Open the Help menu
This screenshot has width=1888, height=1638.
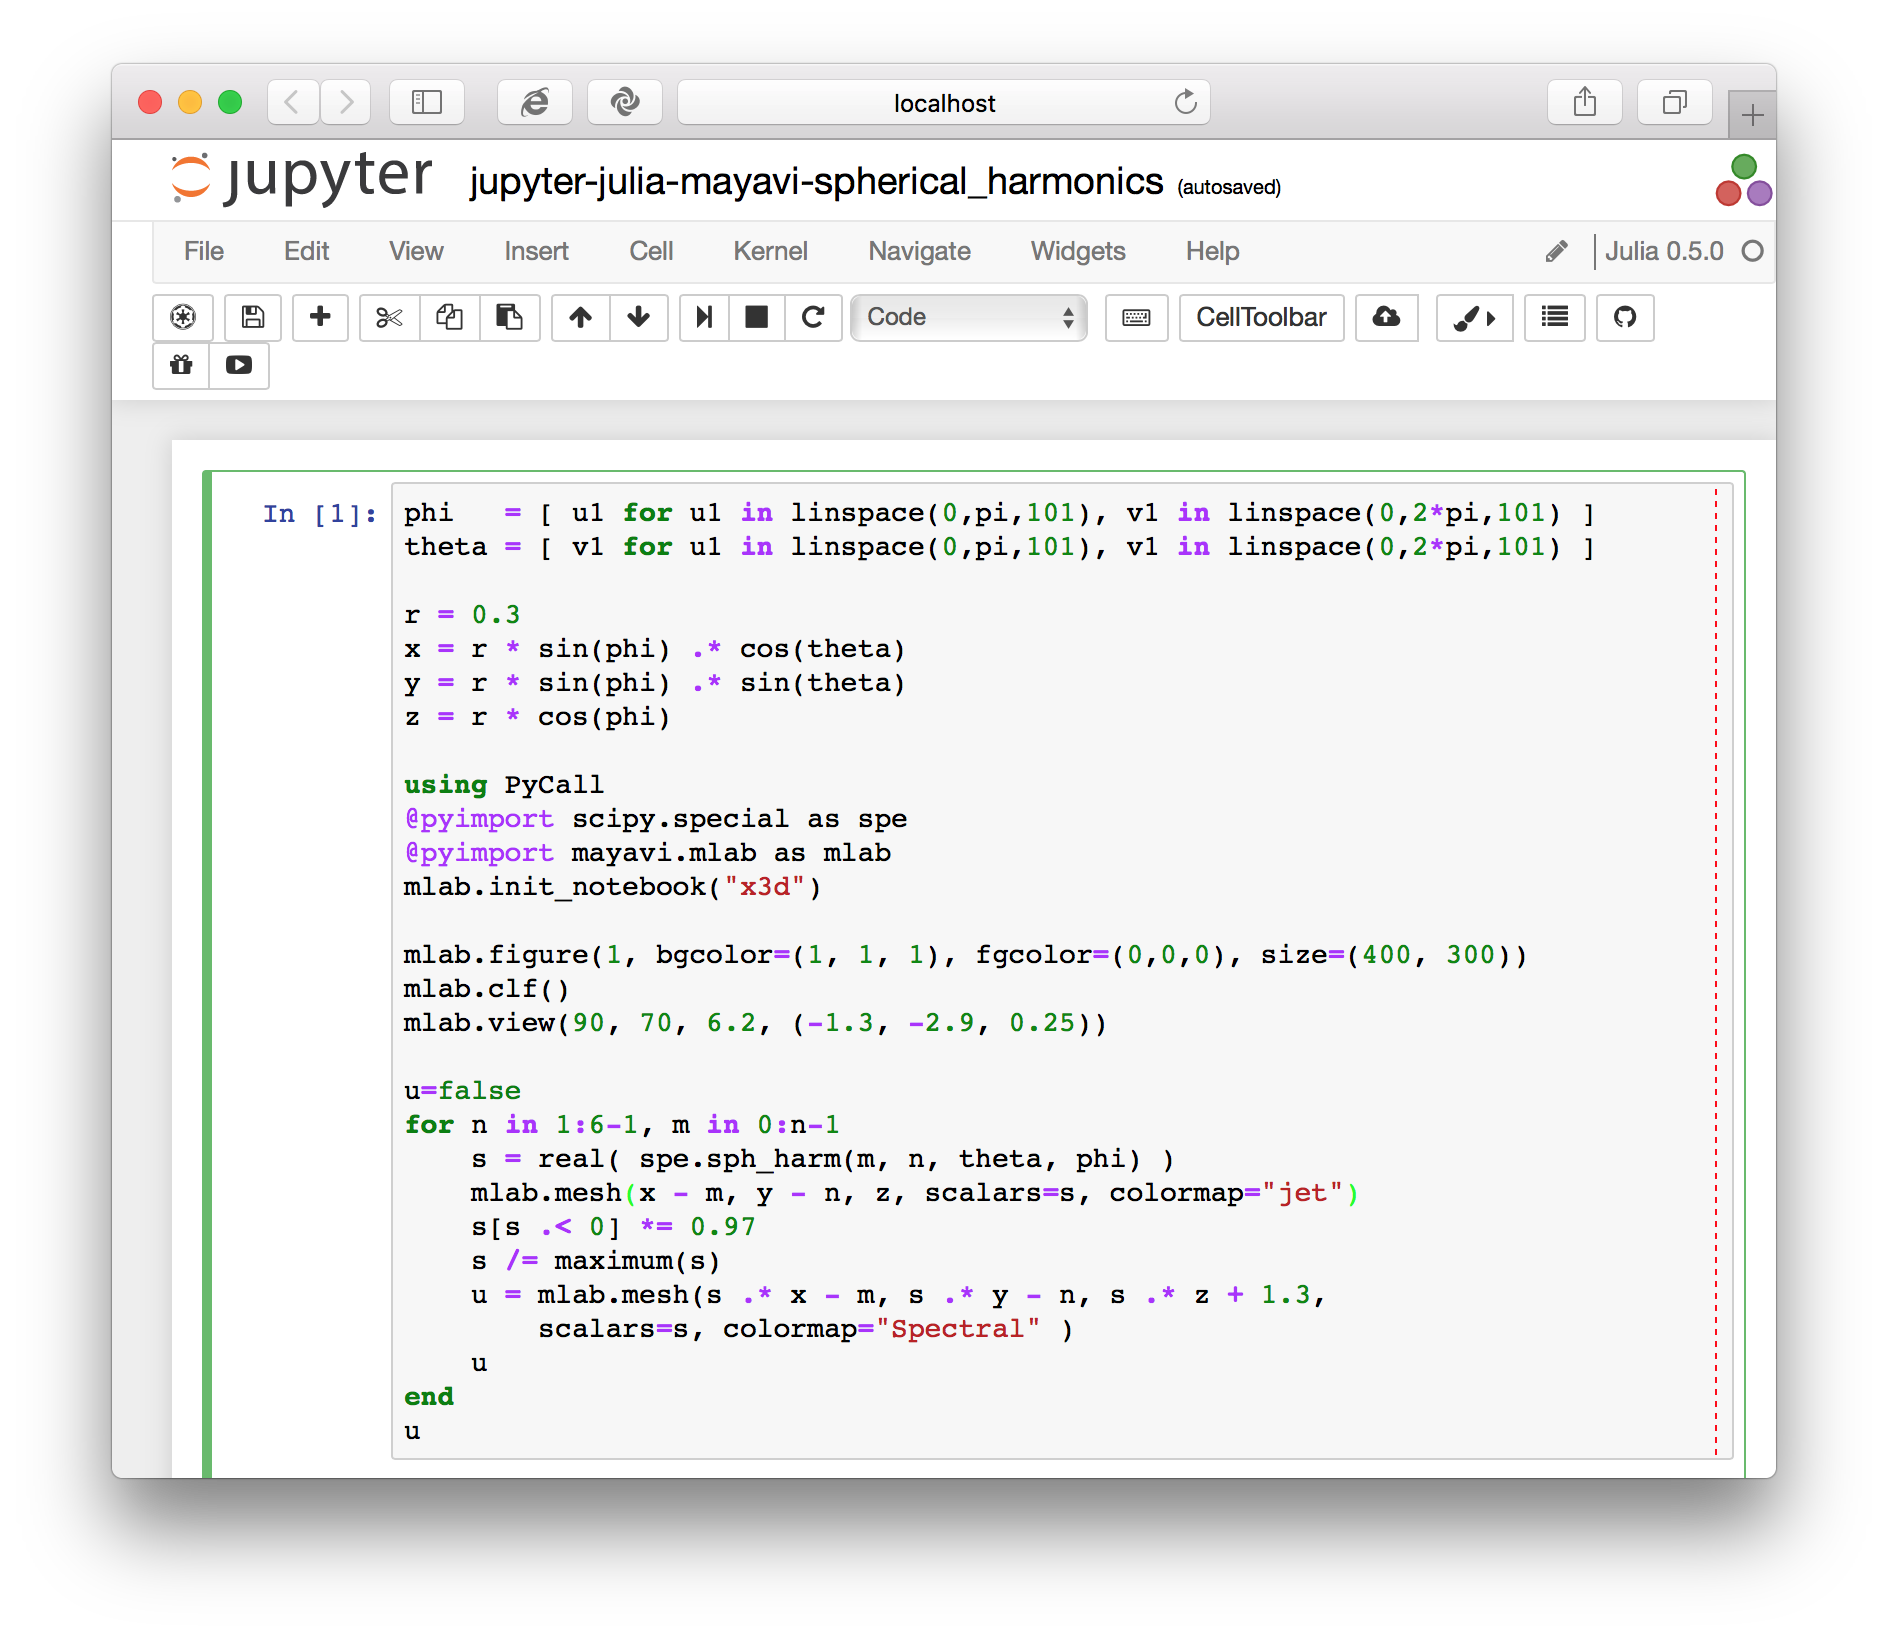coord(1212,251)
